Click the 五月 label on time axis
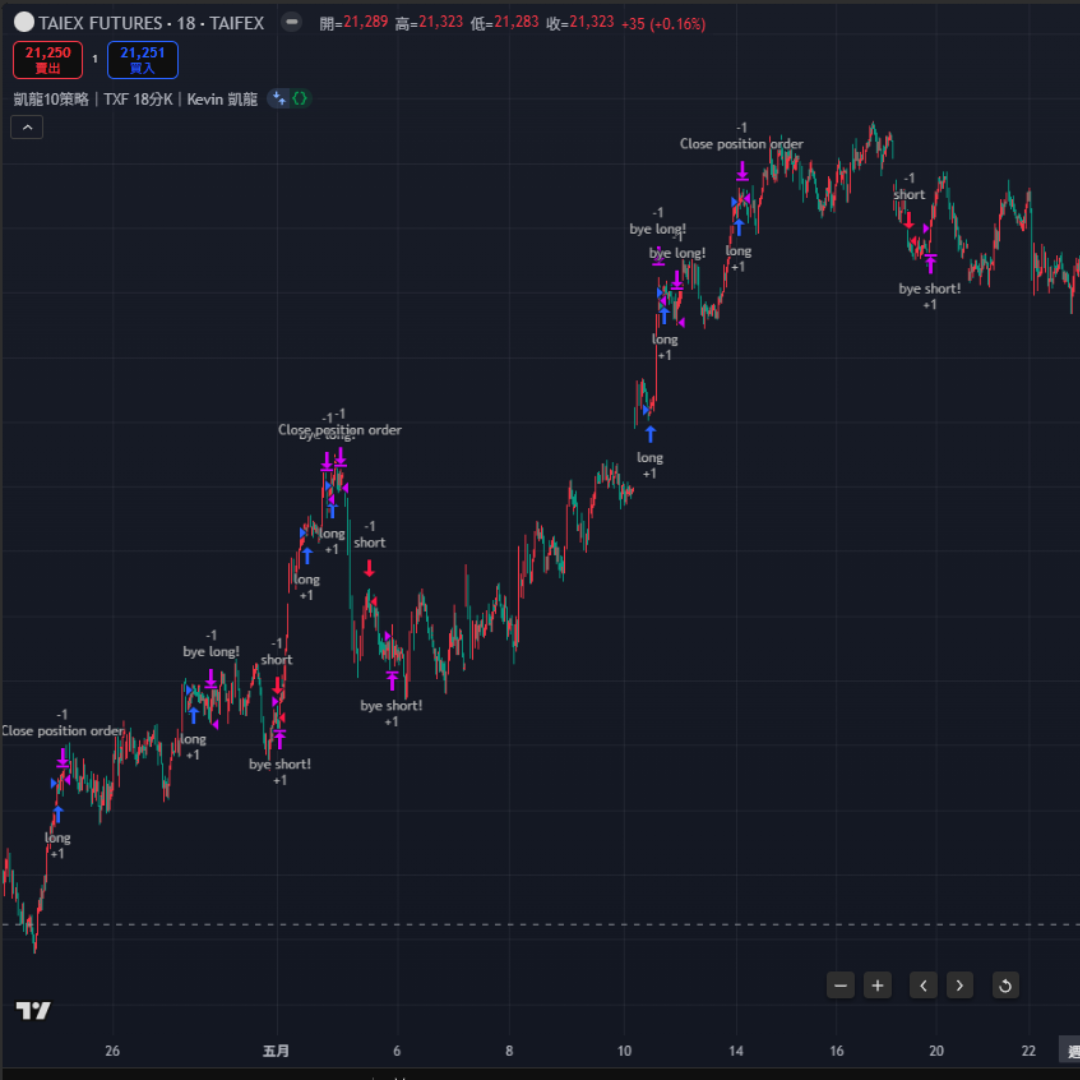Screen dimensions: 1080x1080 (x=276, y=1050)
